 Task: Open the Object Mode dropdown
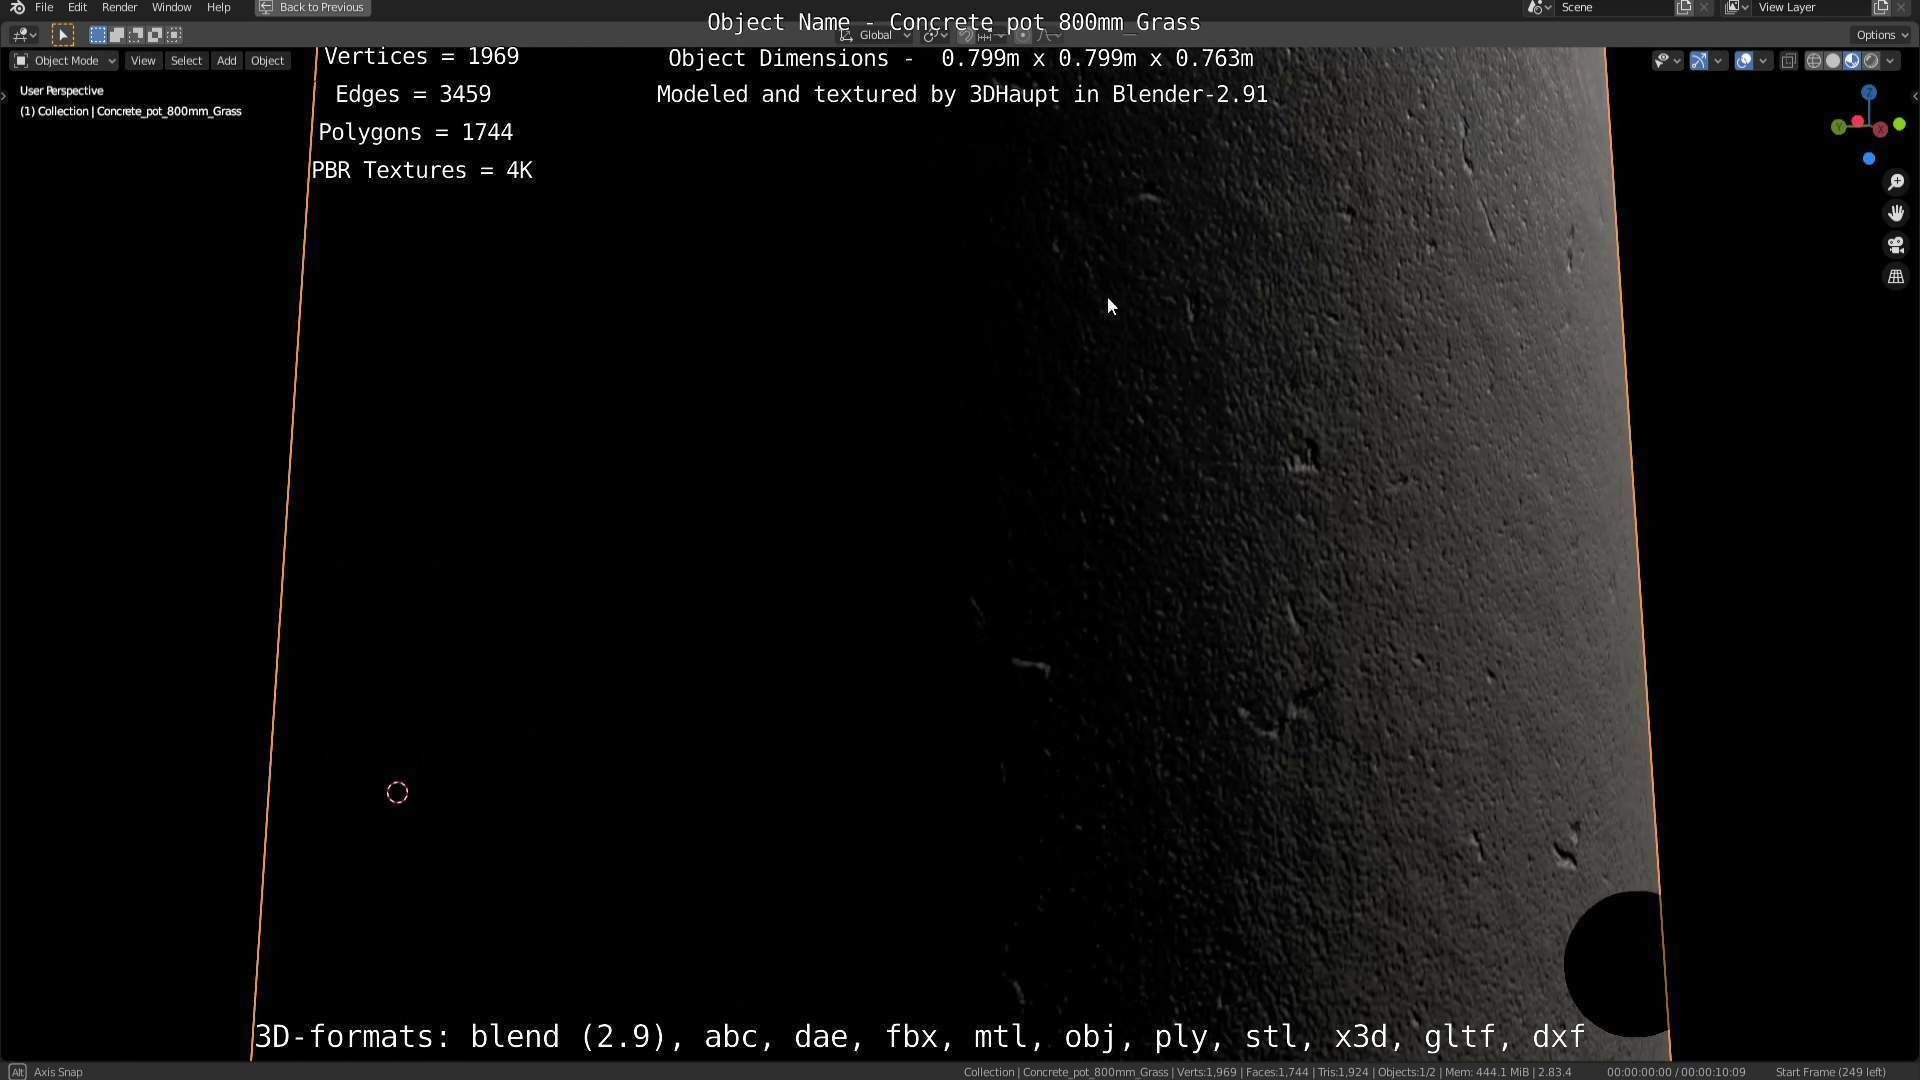[65, 61]
